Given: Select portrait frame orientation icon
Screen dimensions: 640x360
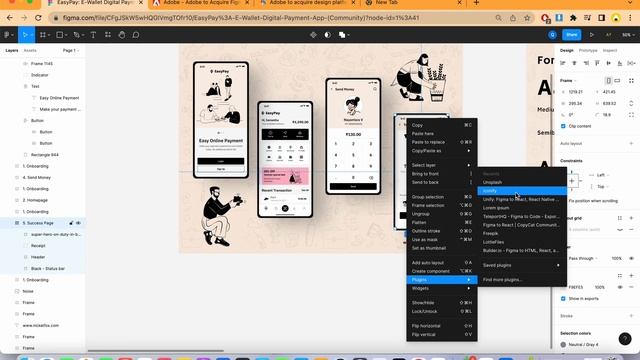Looking at the screenshot, I should coord(609,80).
